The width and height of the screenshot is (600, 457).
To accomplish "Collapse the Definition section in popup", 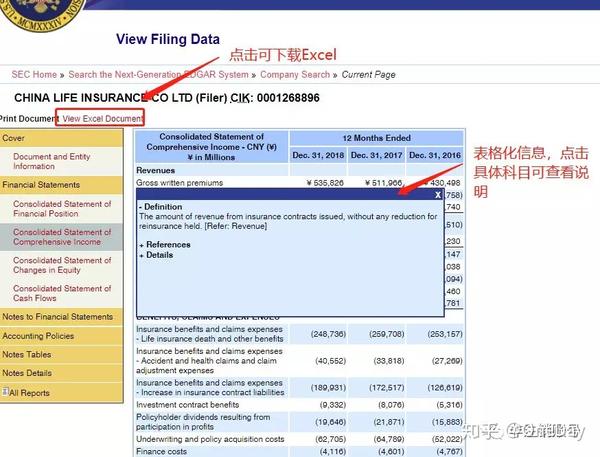I will [161, 207].
